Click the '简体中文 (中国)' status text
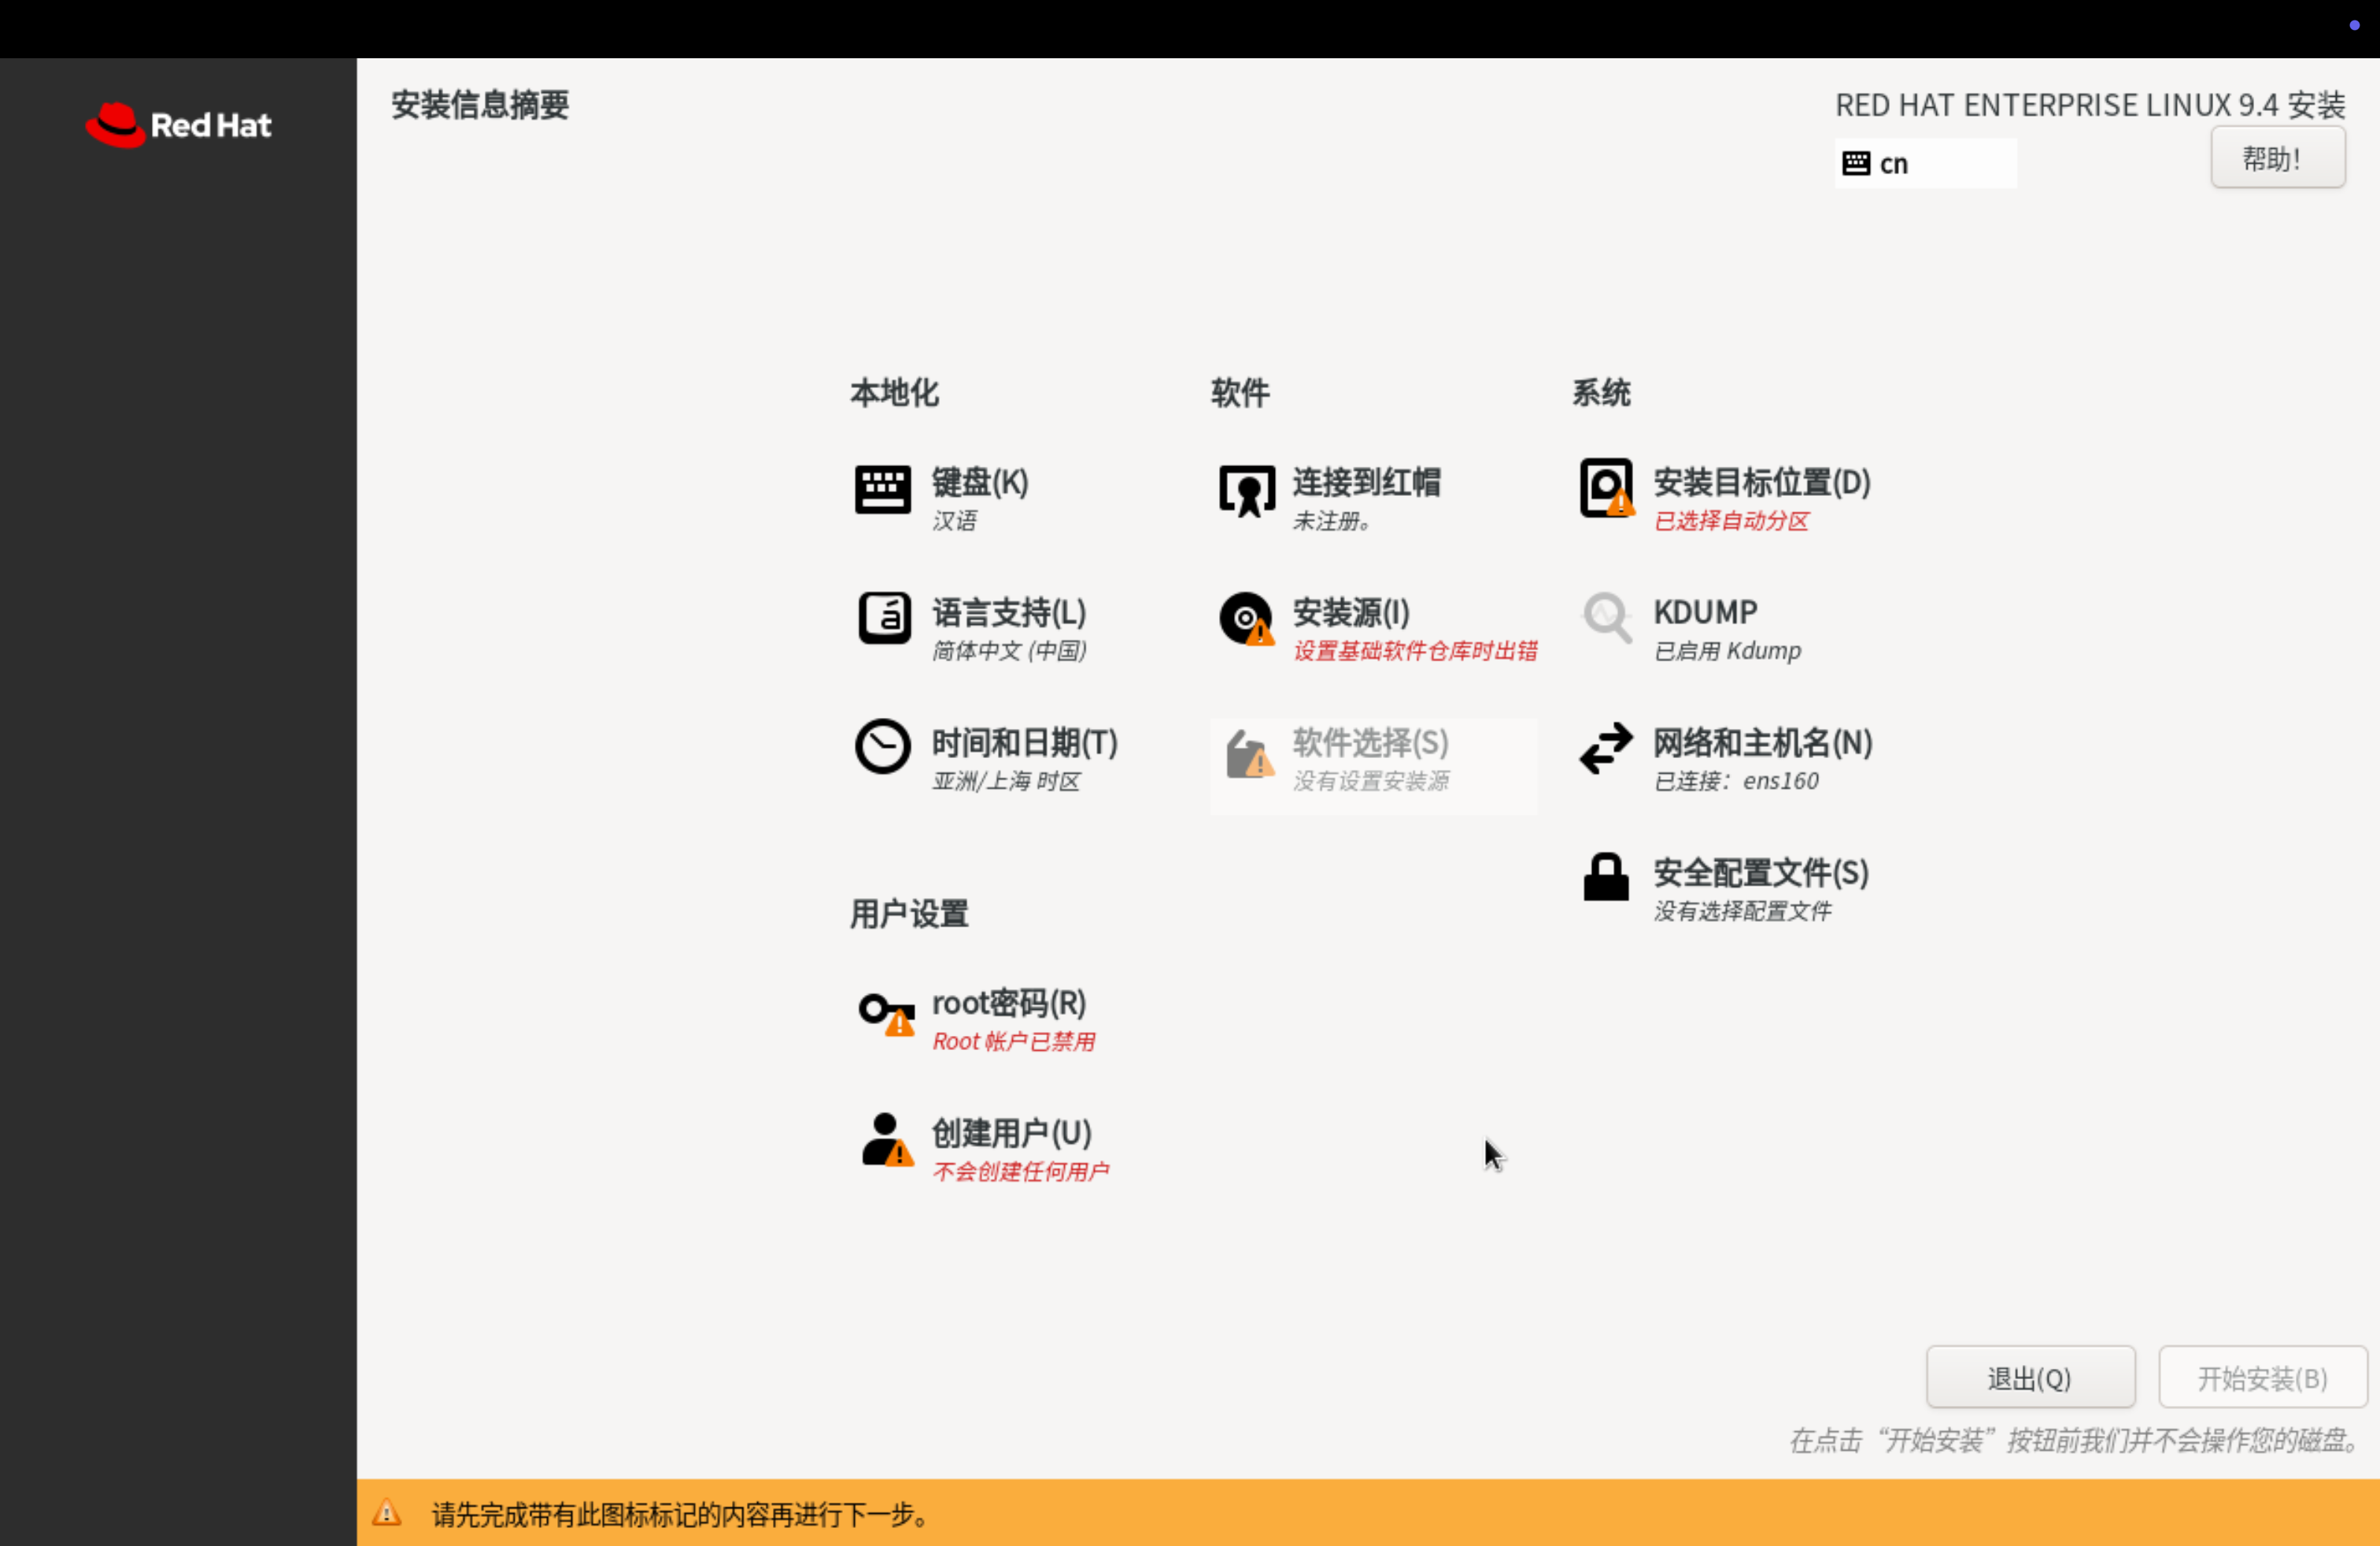 pos(1009,651)
